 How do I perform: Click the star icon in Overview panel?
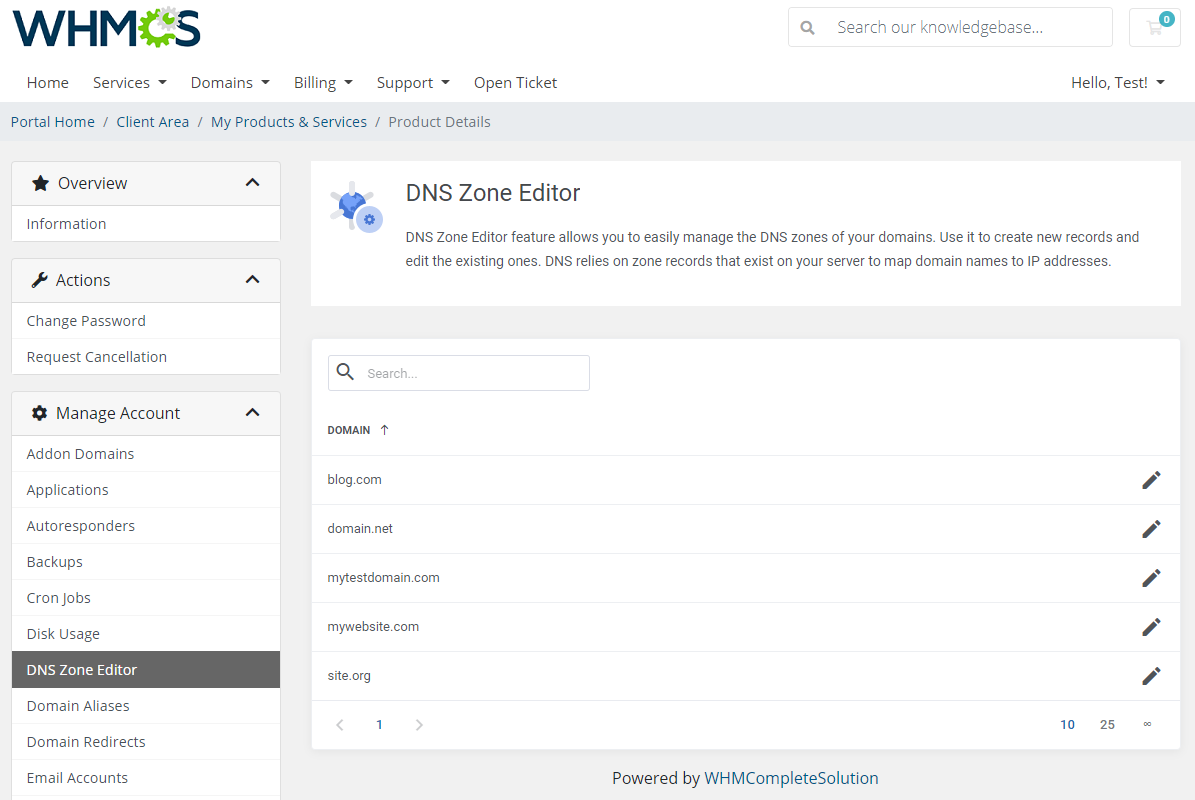tap(40, 183)
